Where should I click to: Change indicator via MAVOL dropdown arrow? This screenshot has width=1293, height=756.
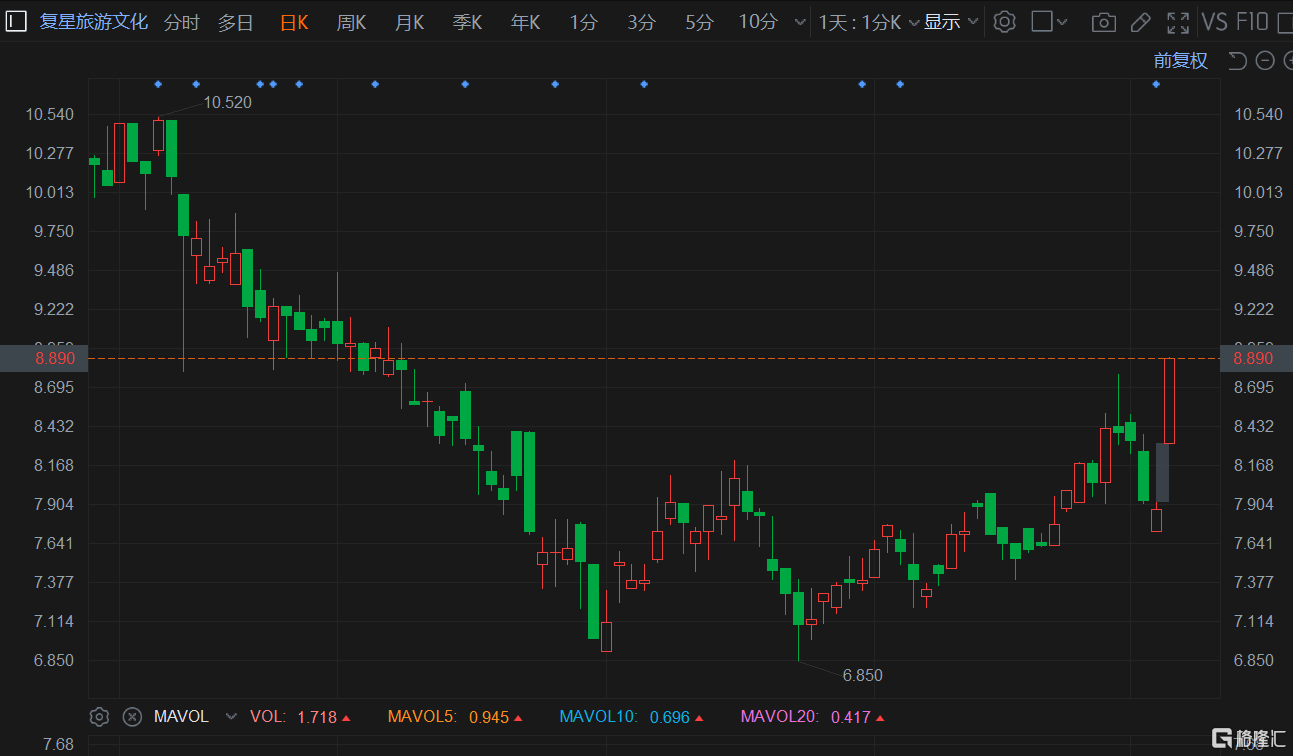click(232, 717)
